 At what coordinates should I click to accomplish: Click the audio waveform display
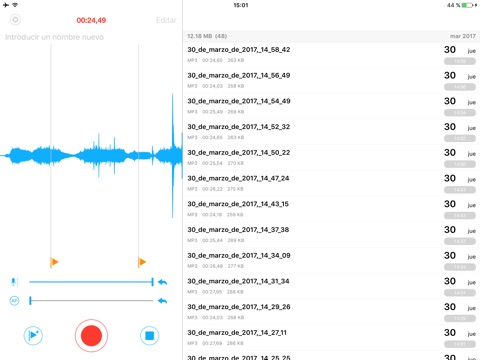[x=91, y=155]
